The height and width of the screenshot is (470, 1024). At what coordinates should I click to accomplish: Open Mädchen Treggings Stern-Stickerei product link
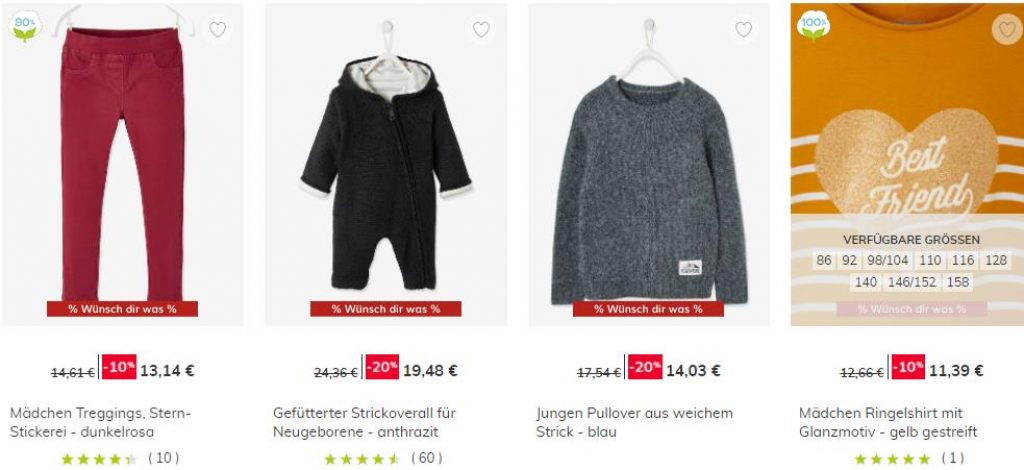pyautogui.click(x=101, y=422)
